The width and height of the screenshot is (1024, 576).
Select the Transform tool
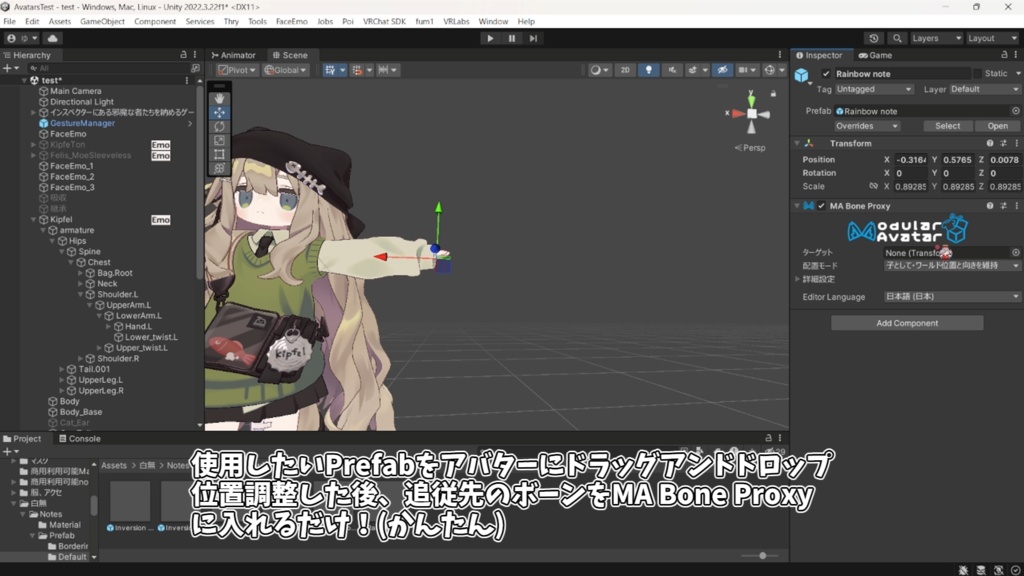click(219, 168)
